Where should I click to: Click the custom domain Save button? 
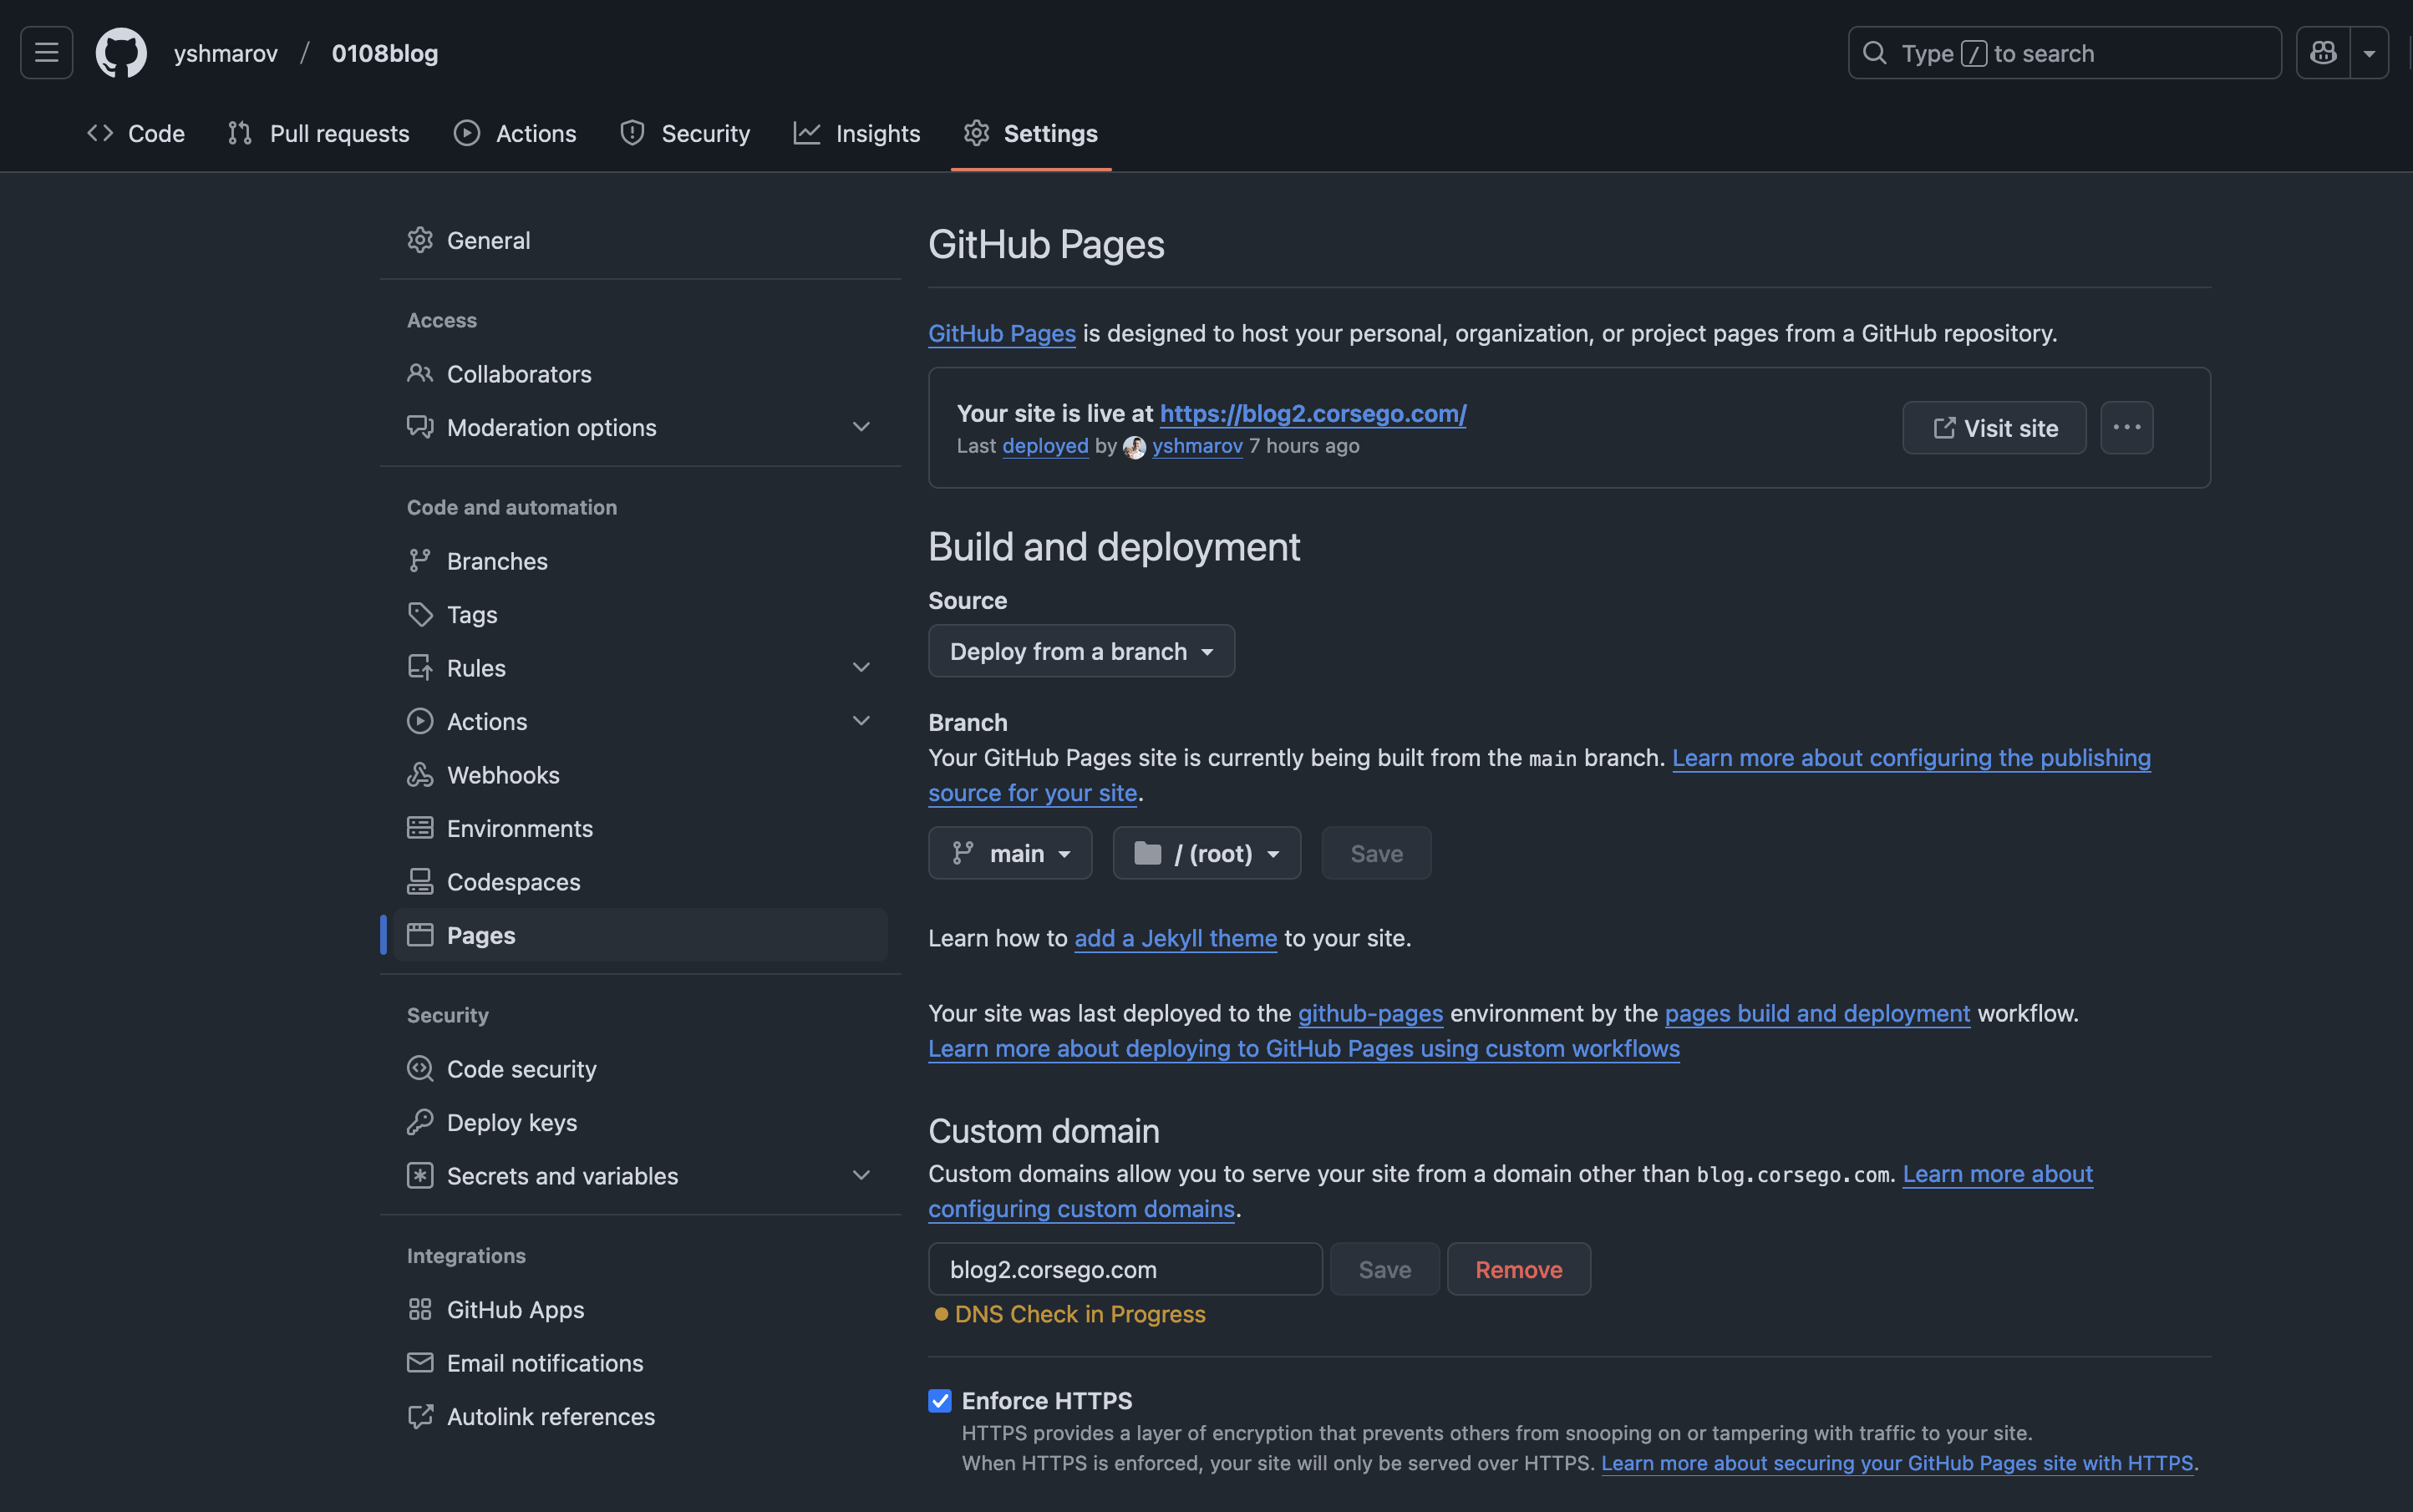pos(1385,1269)
